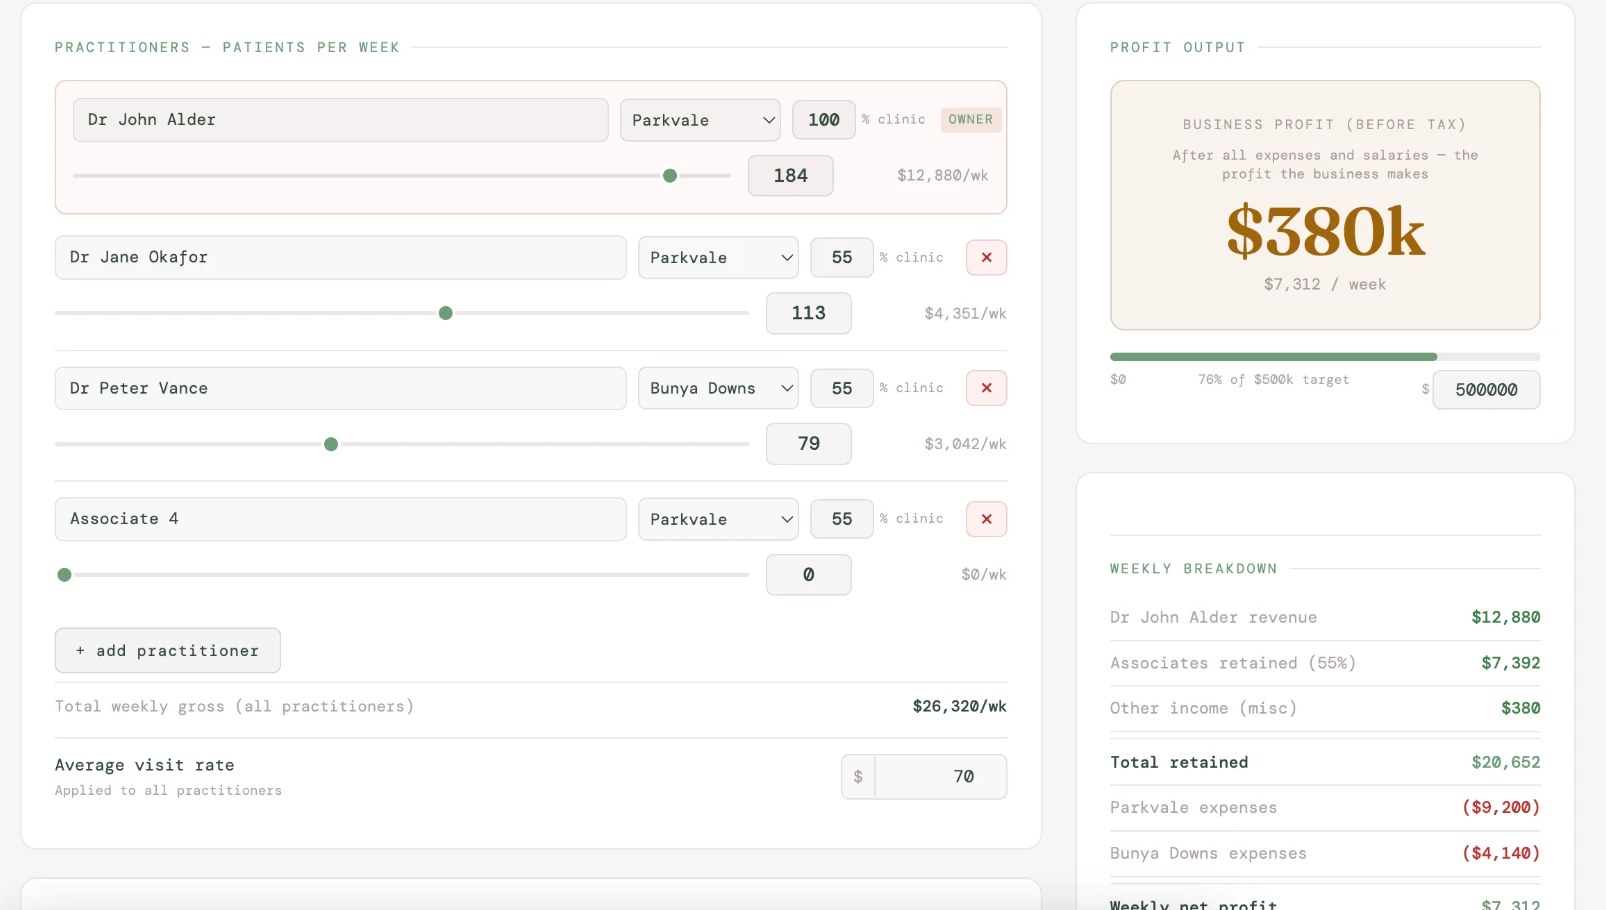Open Dr Jane Okafor's Parkvale clinic dropdown
The image size is (1606, 910).
pos(718,257)
